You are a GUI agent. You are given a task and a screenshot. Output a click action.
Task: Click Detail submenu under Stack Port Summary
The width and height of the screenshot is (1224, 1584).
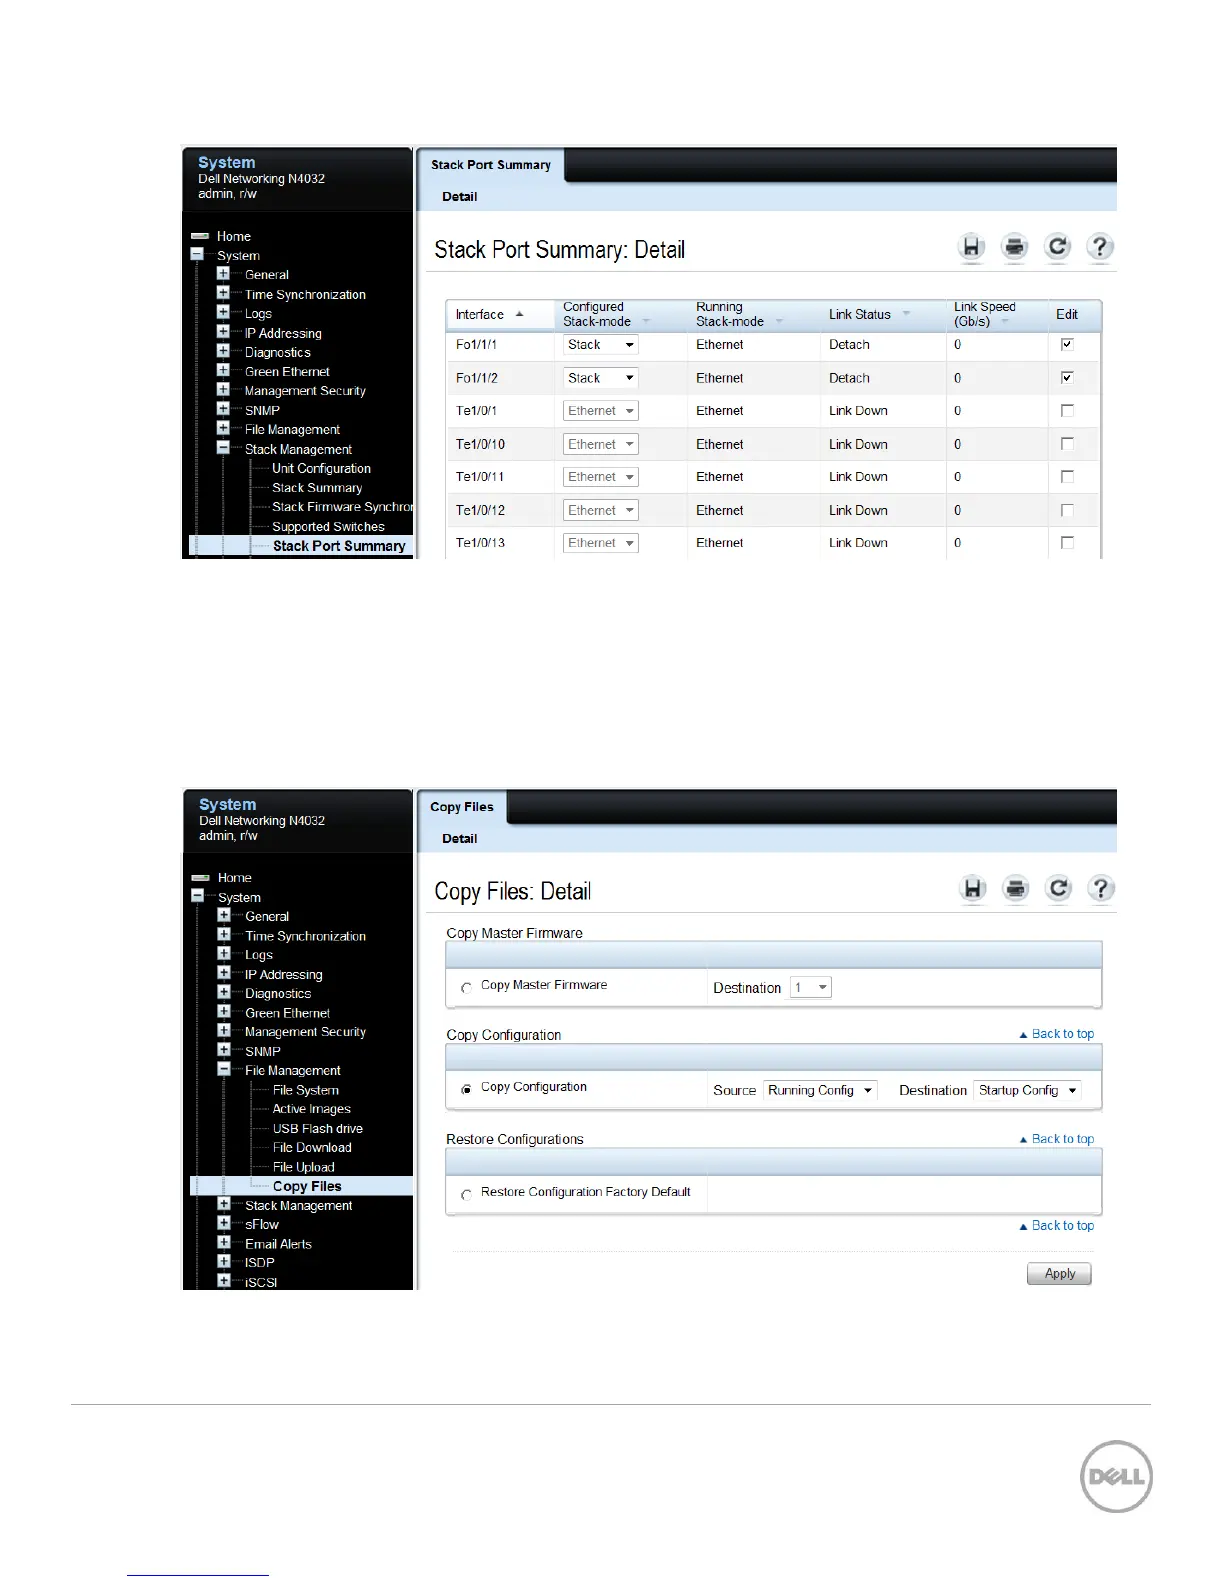click(460, 197)
